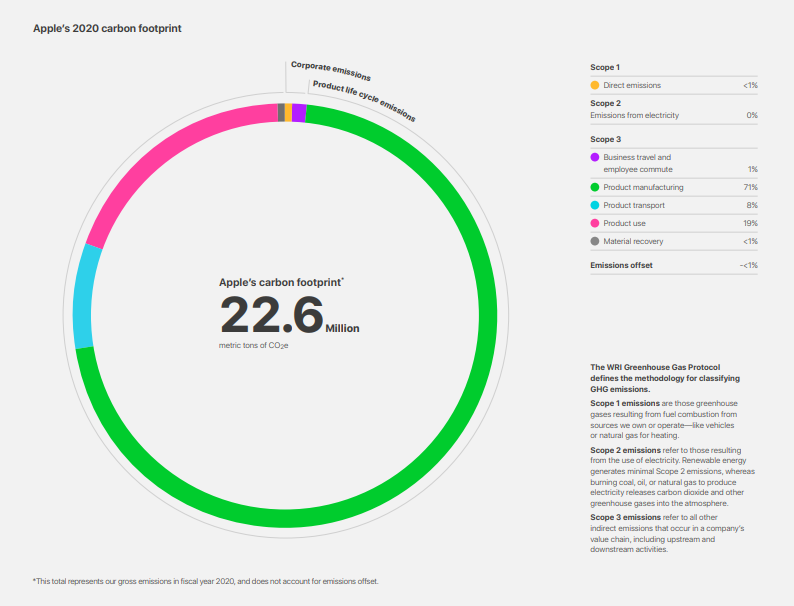Click the -<1% Emissions offset value

tap(748, 265)
